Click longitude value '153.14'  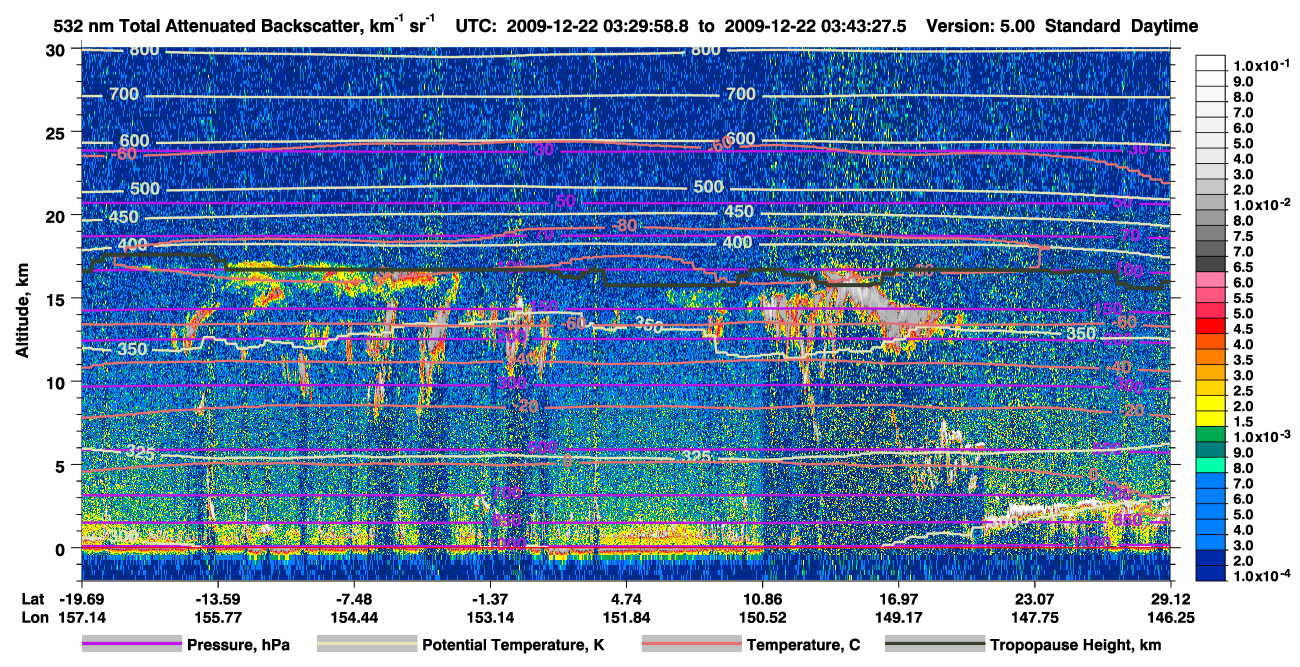pos(489,617)
